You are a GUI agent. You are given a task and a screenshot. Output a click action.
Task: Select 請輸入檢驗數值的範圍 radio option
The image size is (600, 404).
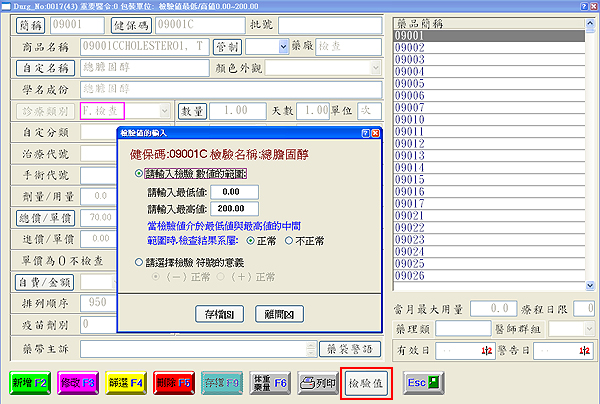139,174
